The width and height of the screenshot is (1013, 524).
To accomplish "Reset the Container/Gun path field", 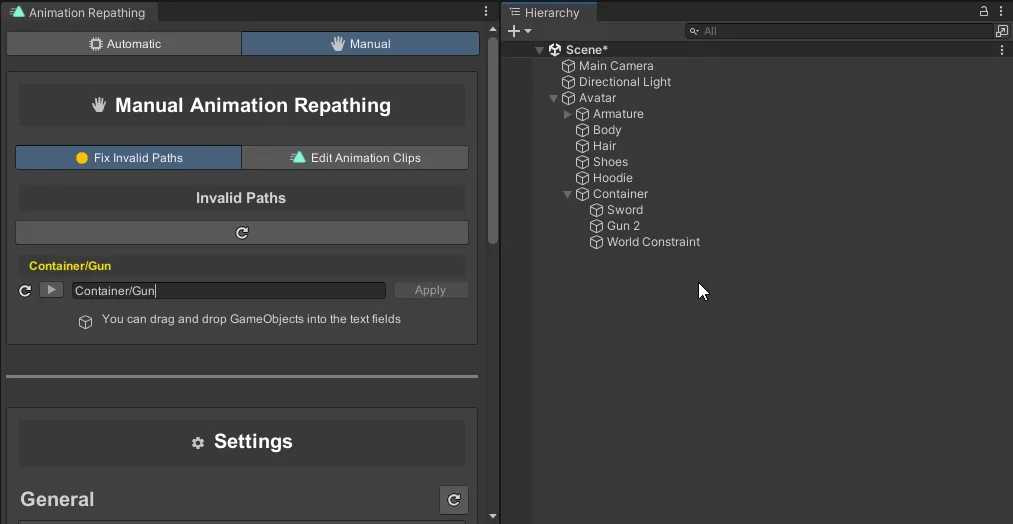I will tap(25, 291).
